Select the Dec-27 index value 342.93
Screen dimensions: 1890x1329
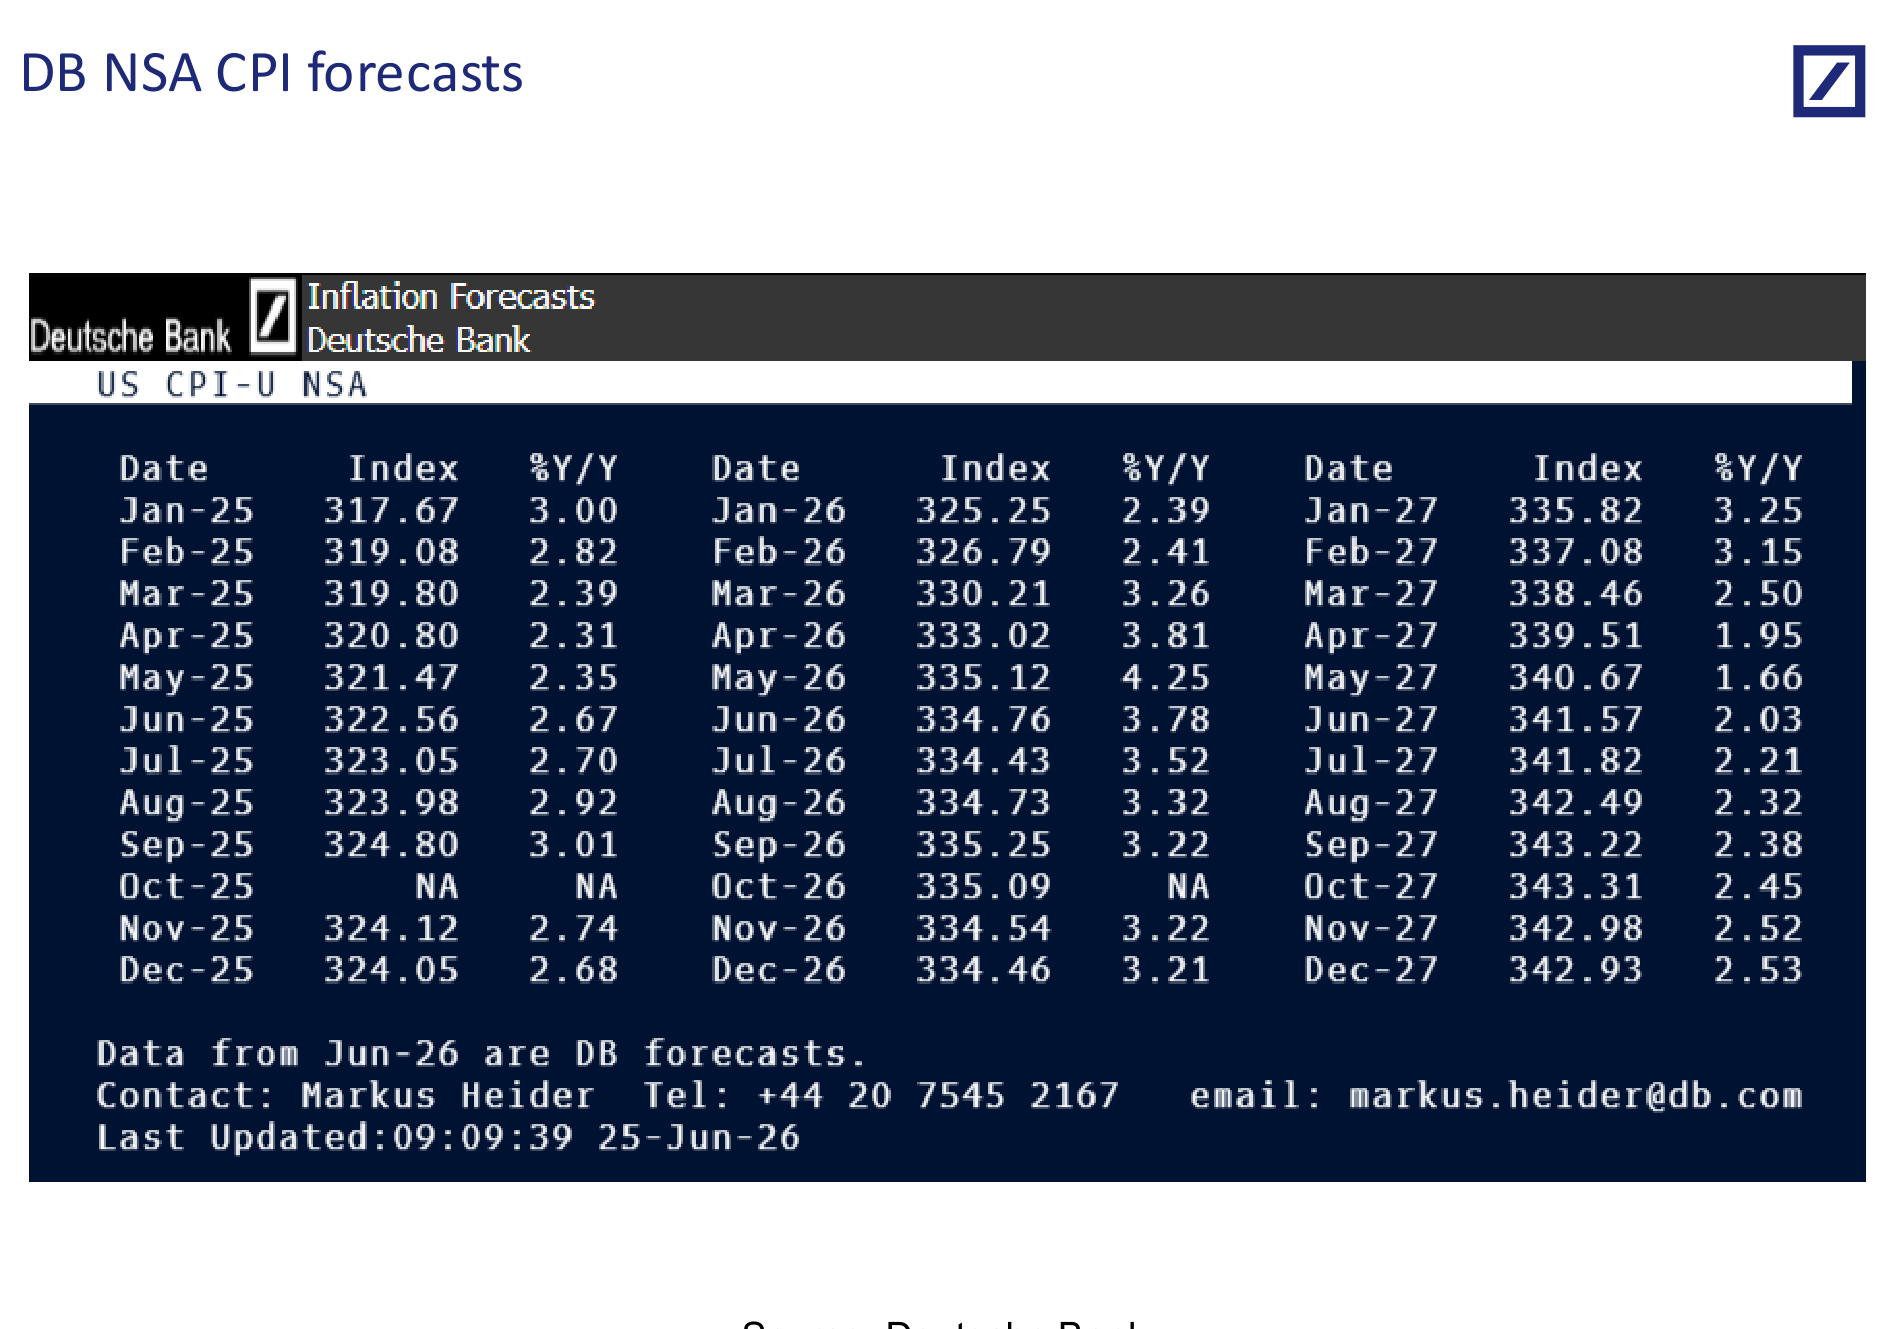(1575, 969)
